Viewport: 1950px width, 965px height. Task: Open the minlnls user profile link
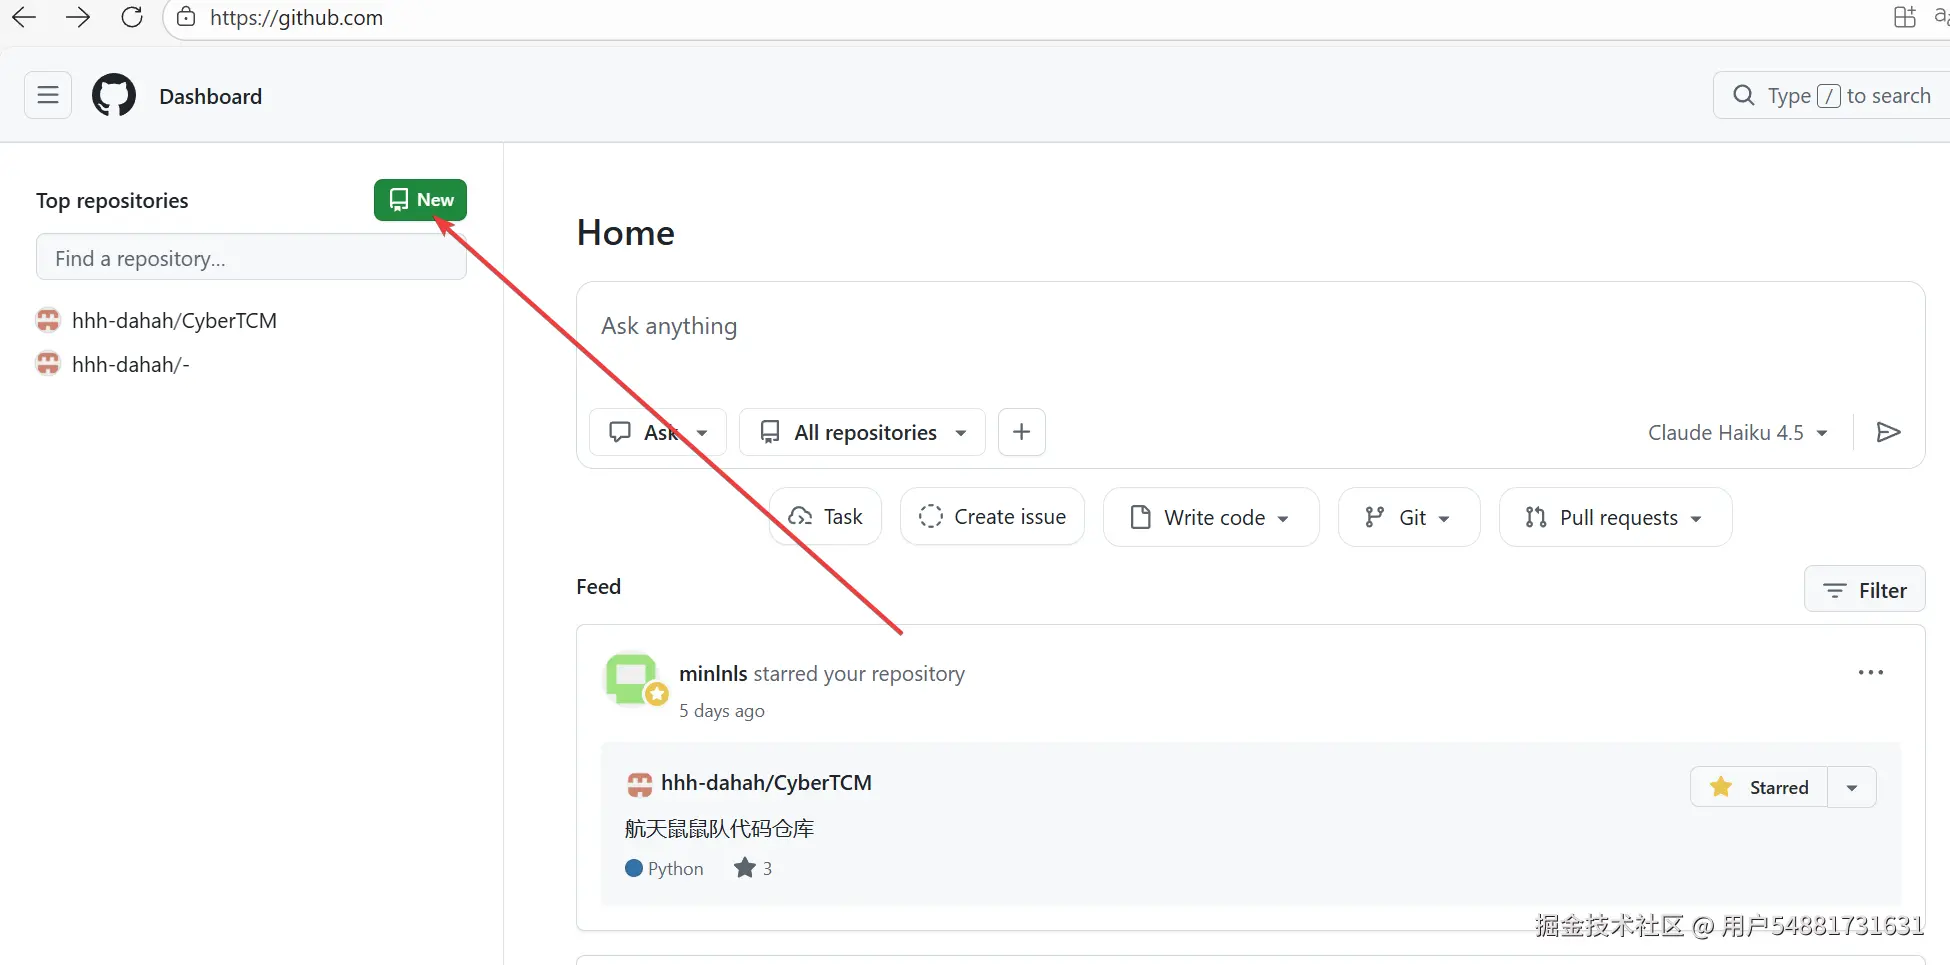tap(713, 674)
